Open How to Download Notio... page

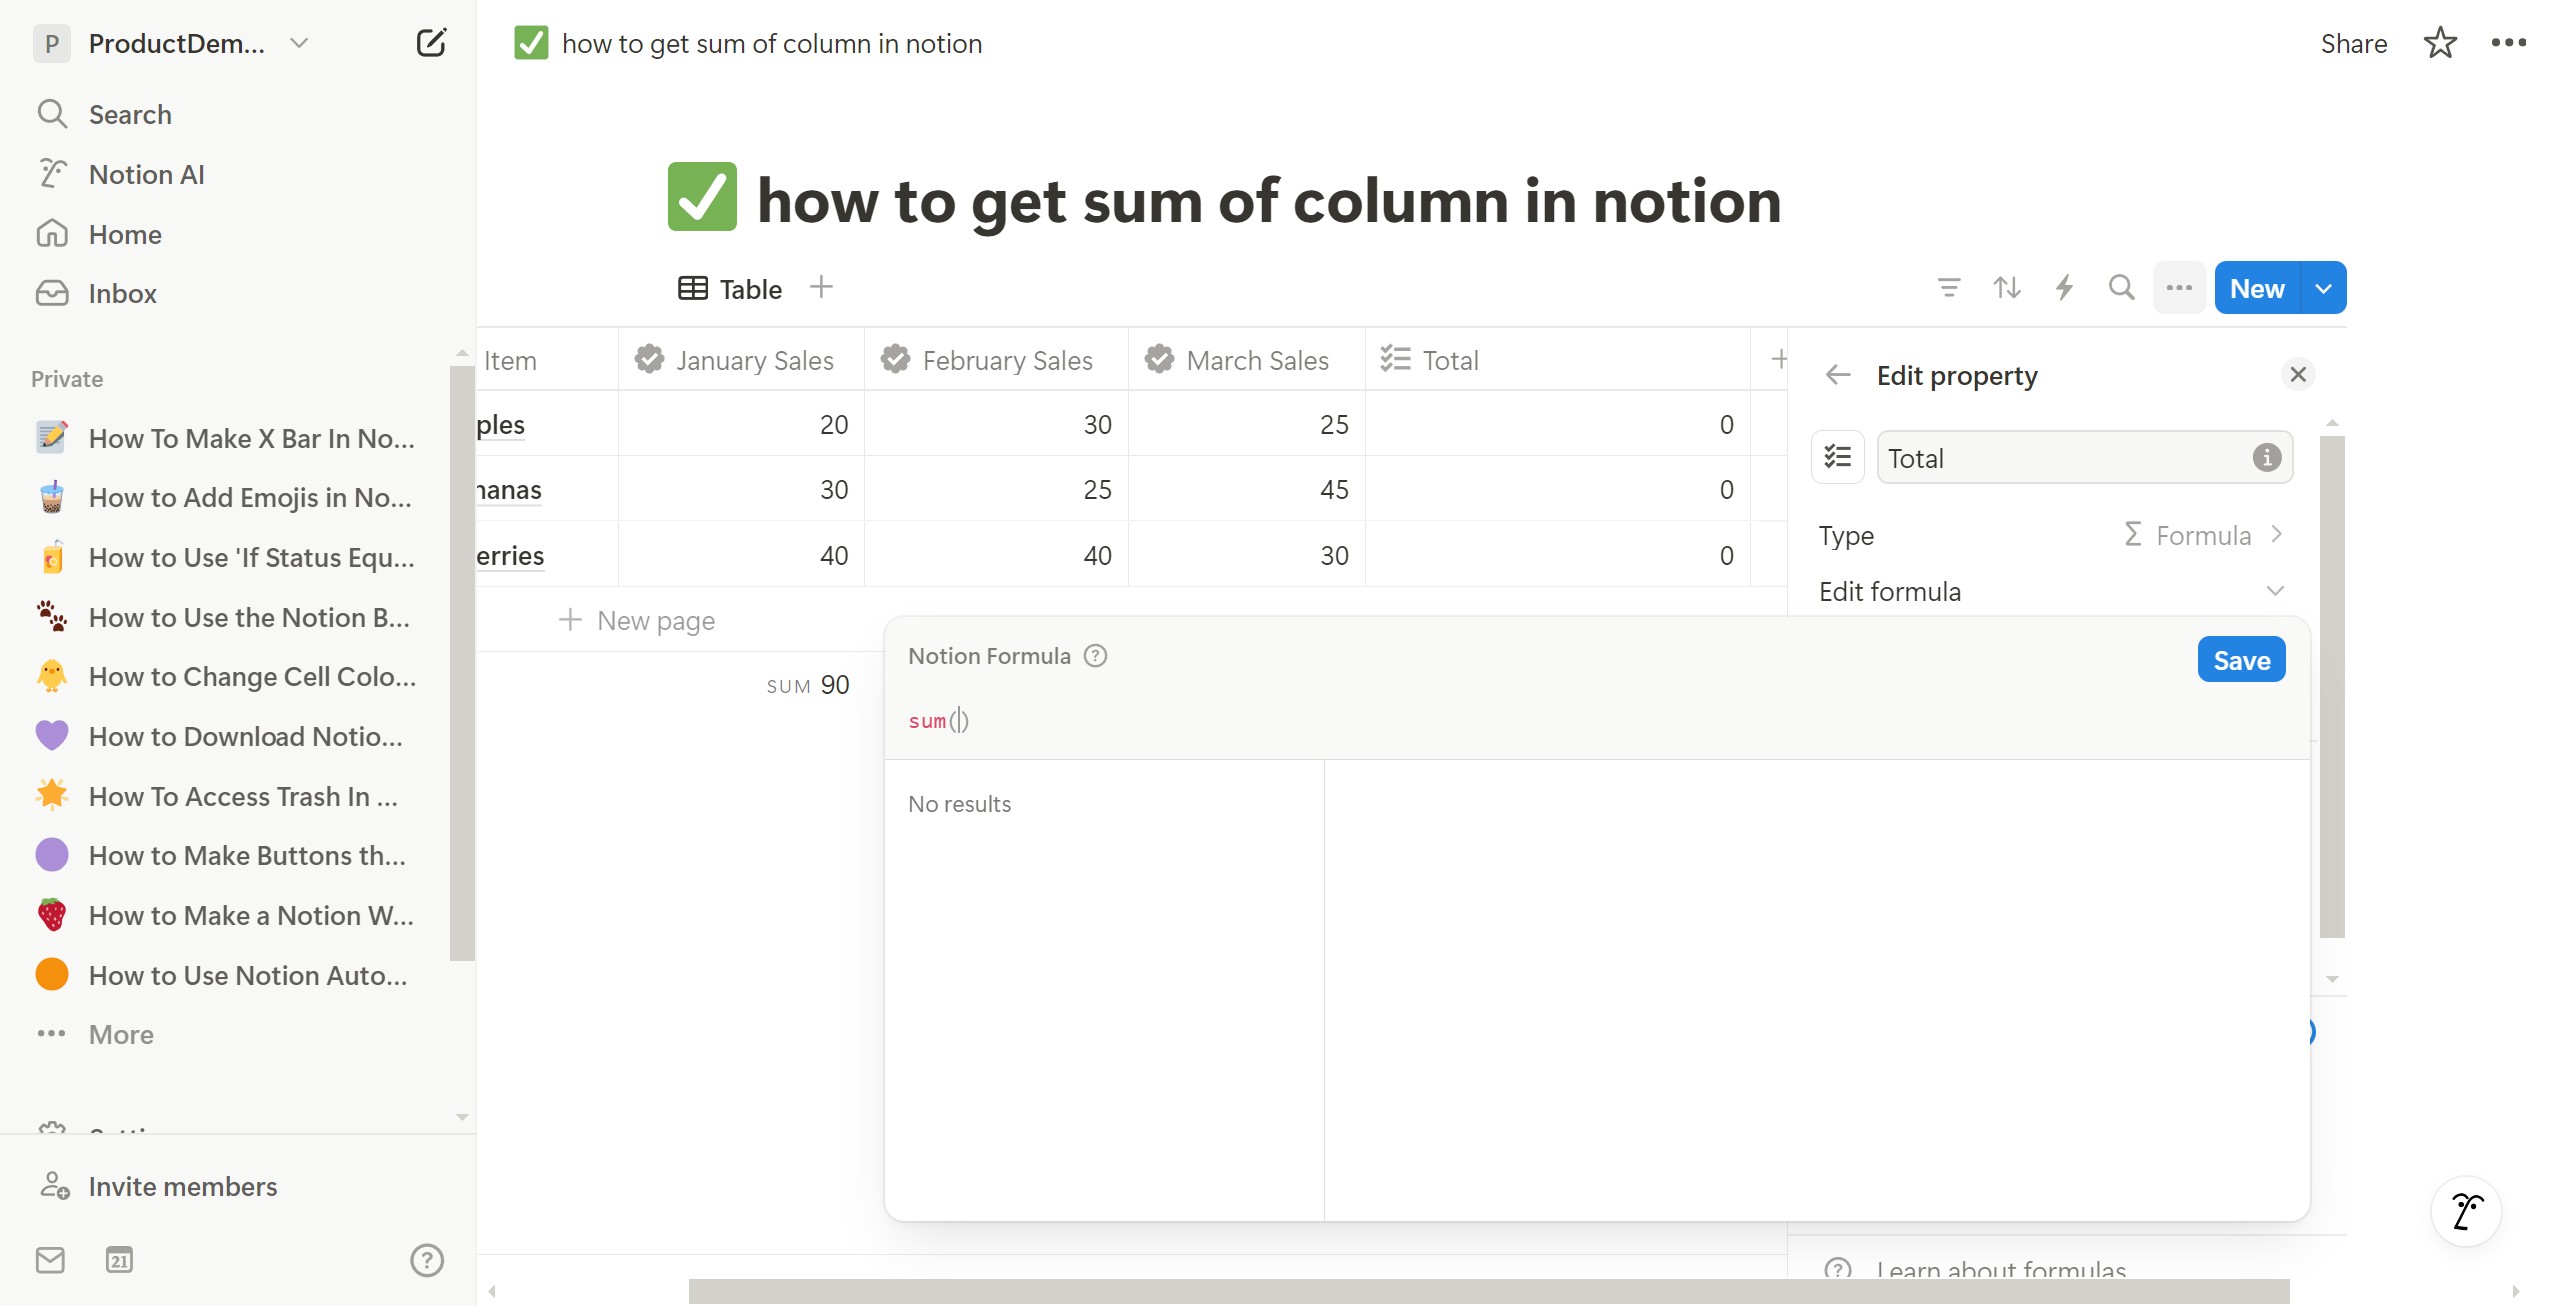[245, 736]
